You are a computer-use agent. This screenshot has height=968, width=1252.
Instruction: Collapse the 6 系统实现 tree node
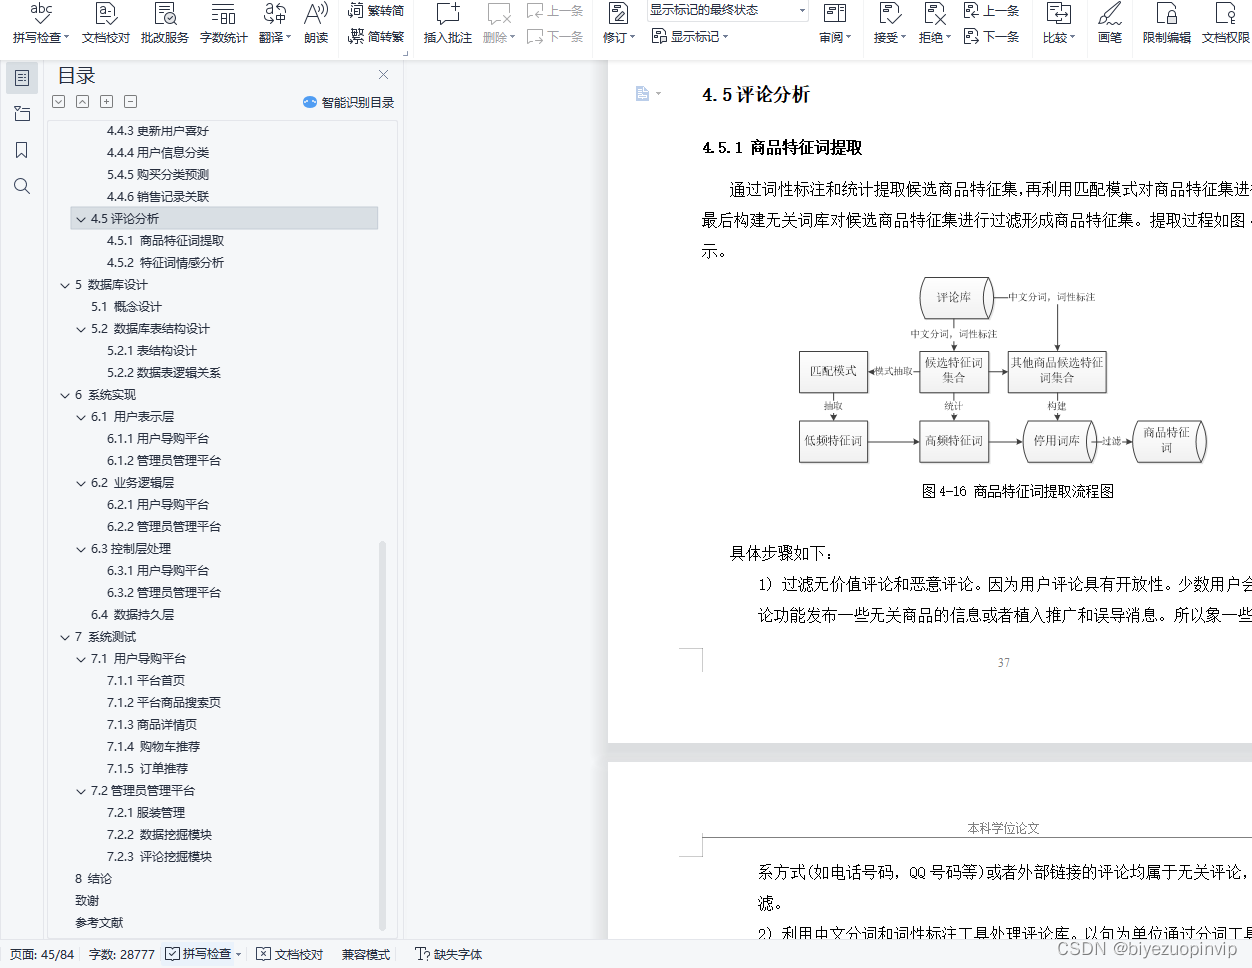point(65,395)
